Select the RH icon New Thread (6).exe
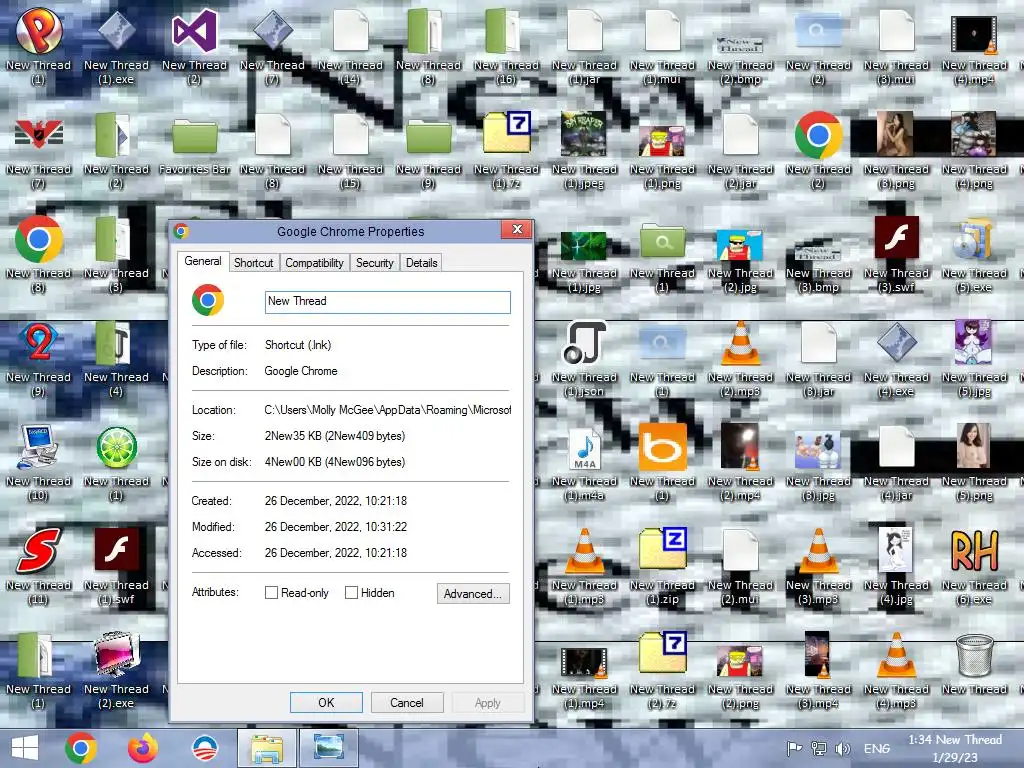 974,566
